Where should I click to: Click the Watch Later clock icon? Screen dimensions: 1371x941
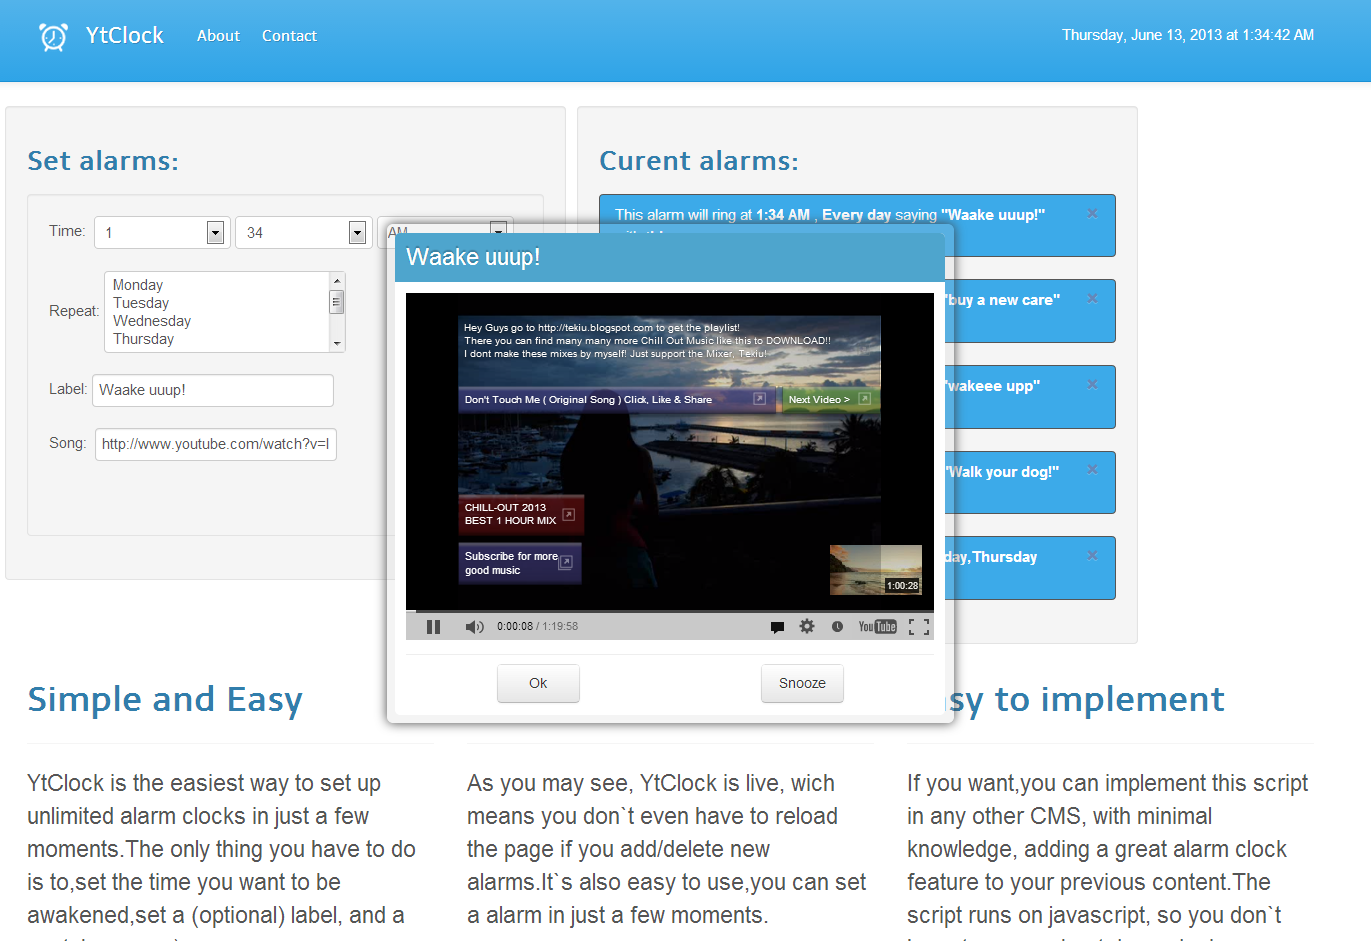click(837, 626)
